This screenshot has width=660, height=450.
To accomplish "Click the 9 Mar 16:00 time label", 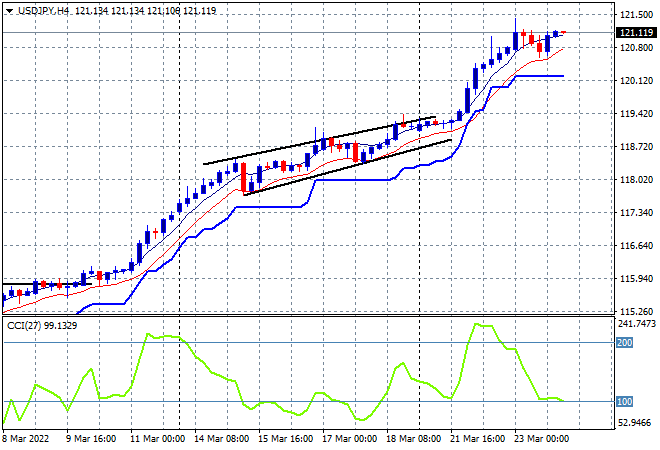I will [x=91, y=439].
